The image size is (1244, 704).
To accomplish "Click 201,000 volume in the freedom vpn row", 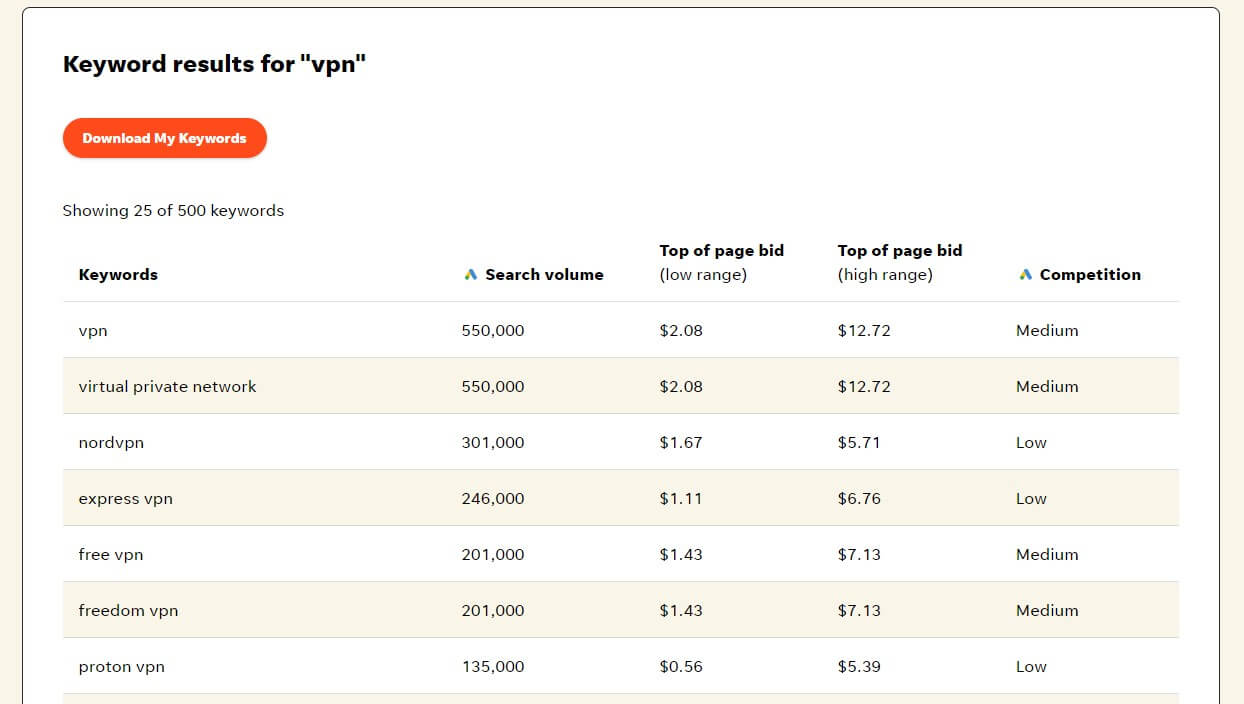I will coord(493,611).
